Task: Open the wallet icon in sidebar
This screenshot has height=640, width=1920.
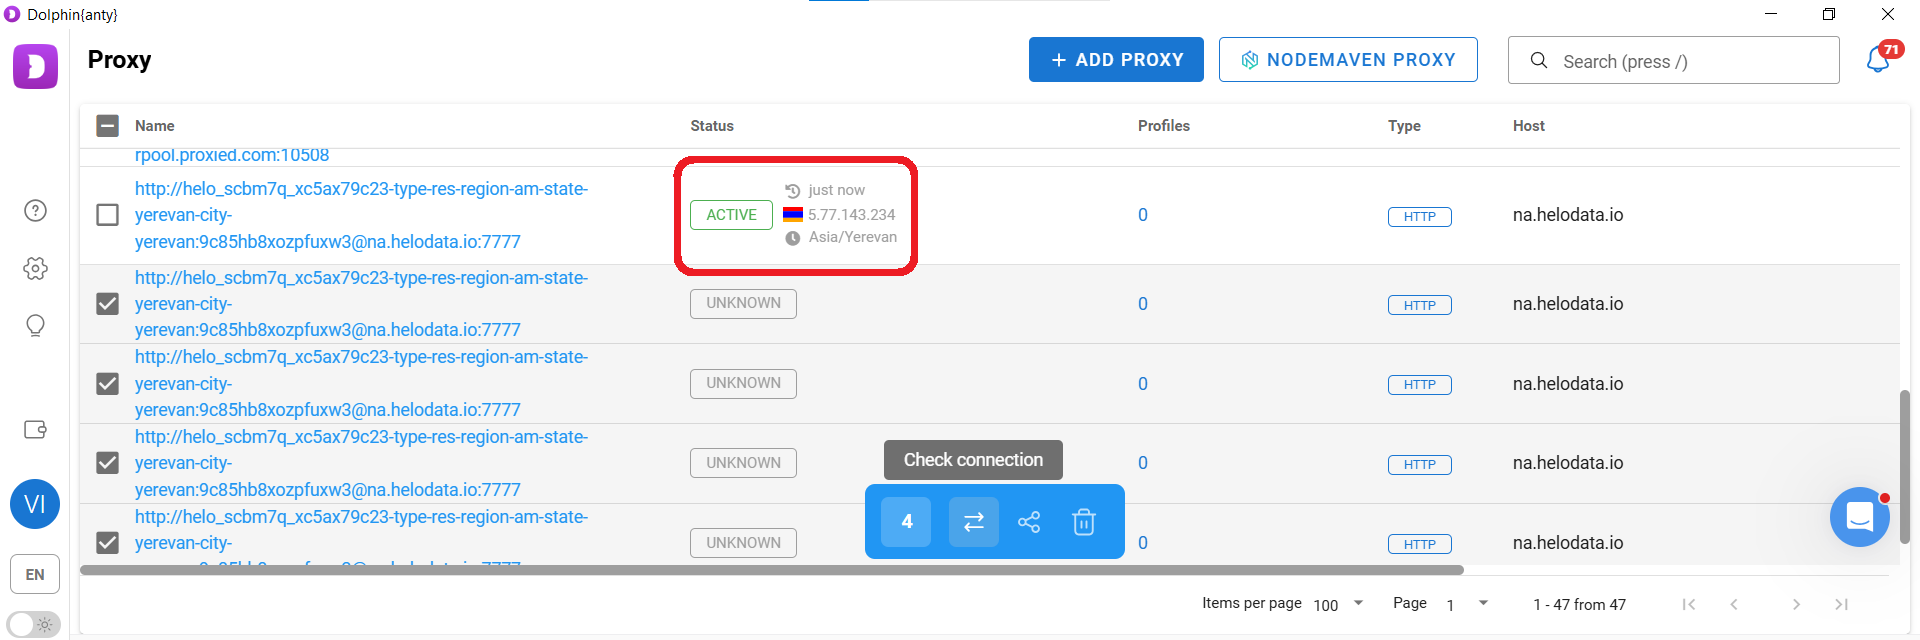Action: point(35,429)
